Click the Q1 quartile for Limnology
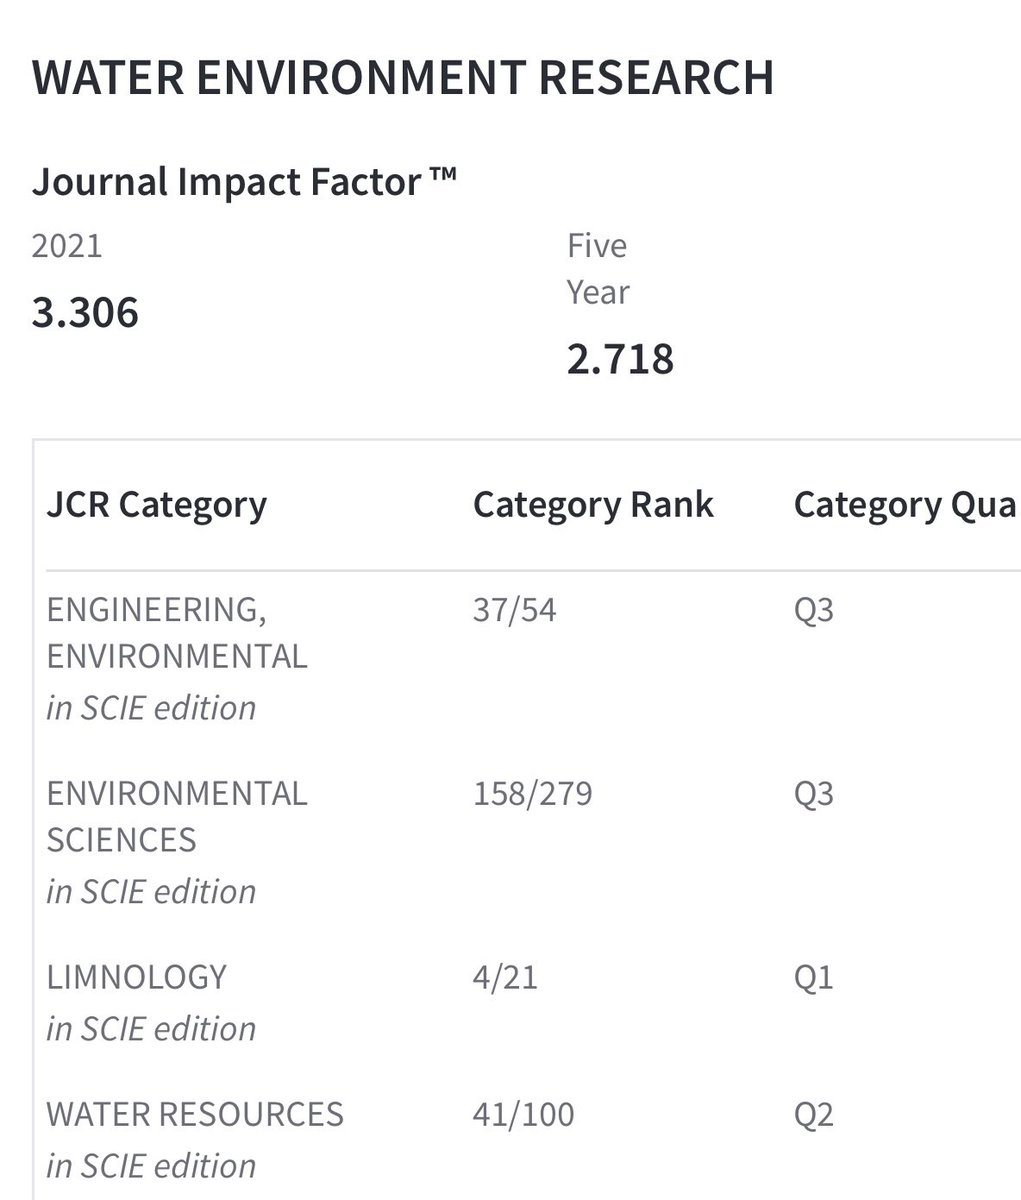 [x=814, y=977]
